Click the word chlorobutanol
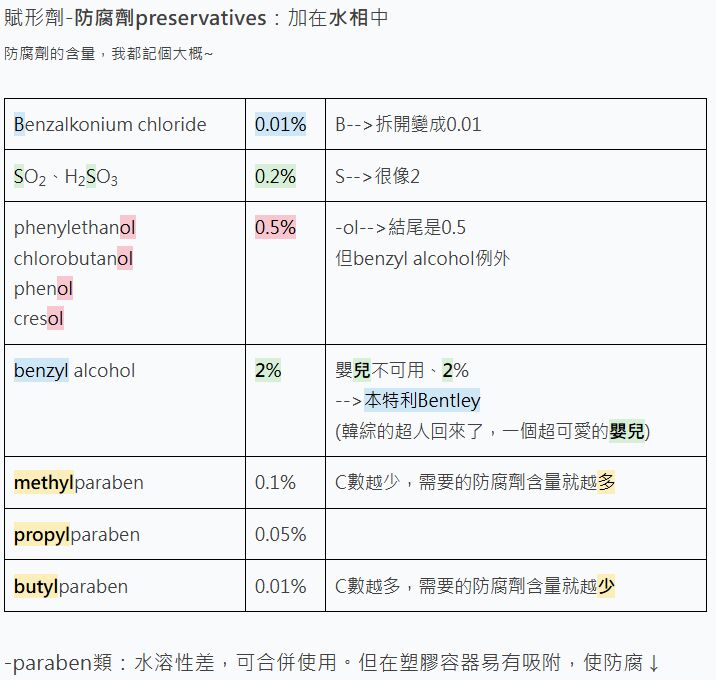 pyautogui.click(x=73, y=259)
